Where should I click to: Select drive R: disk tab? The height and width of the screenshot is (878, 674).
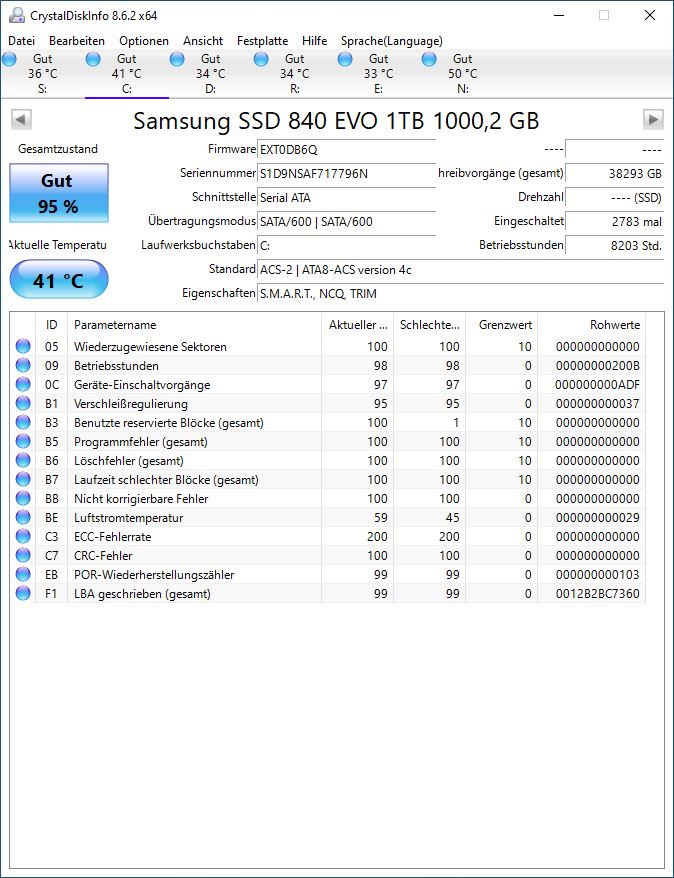(294, 73)
